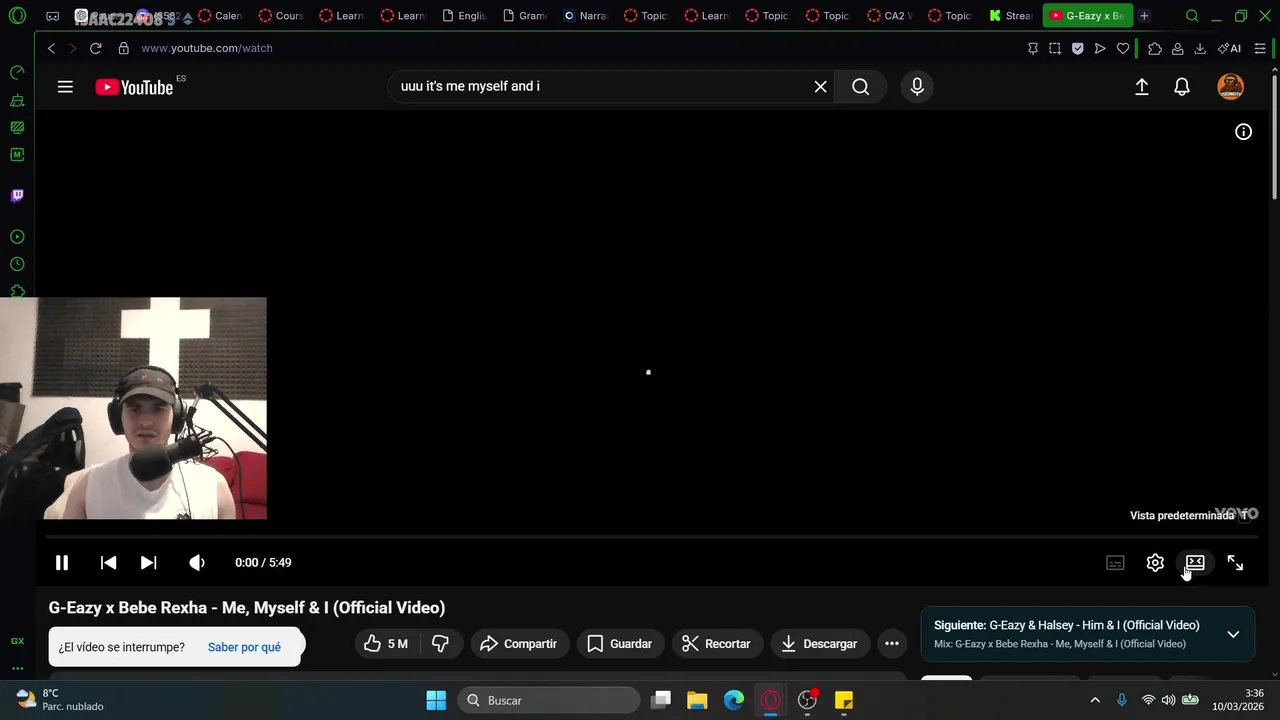Open the Windows Start menu
The image size is (1280, 720).
pos(436,700)
